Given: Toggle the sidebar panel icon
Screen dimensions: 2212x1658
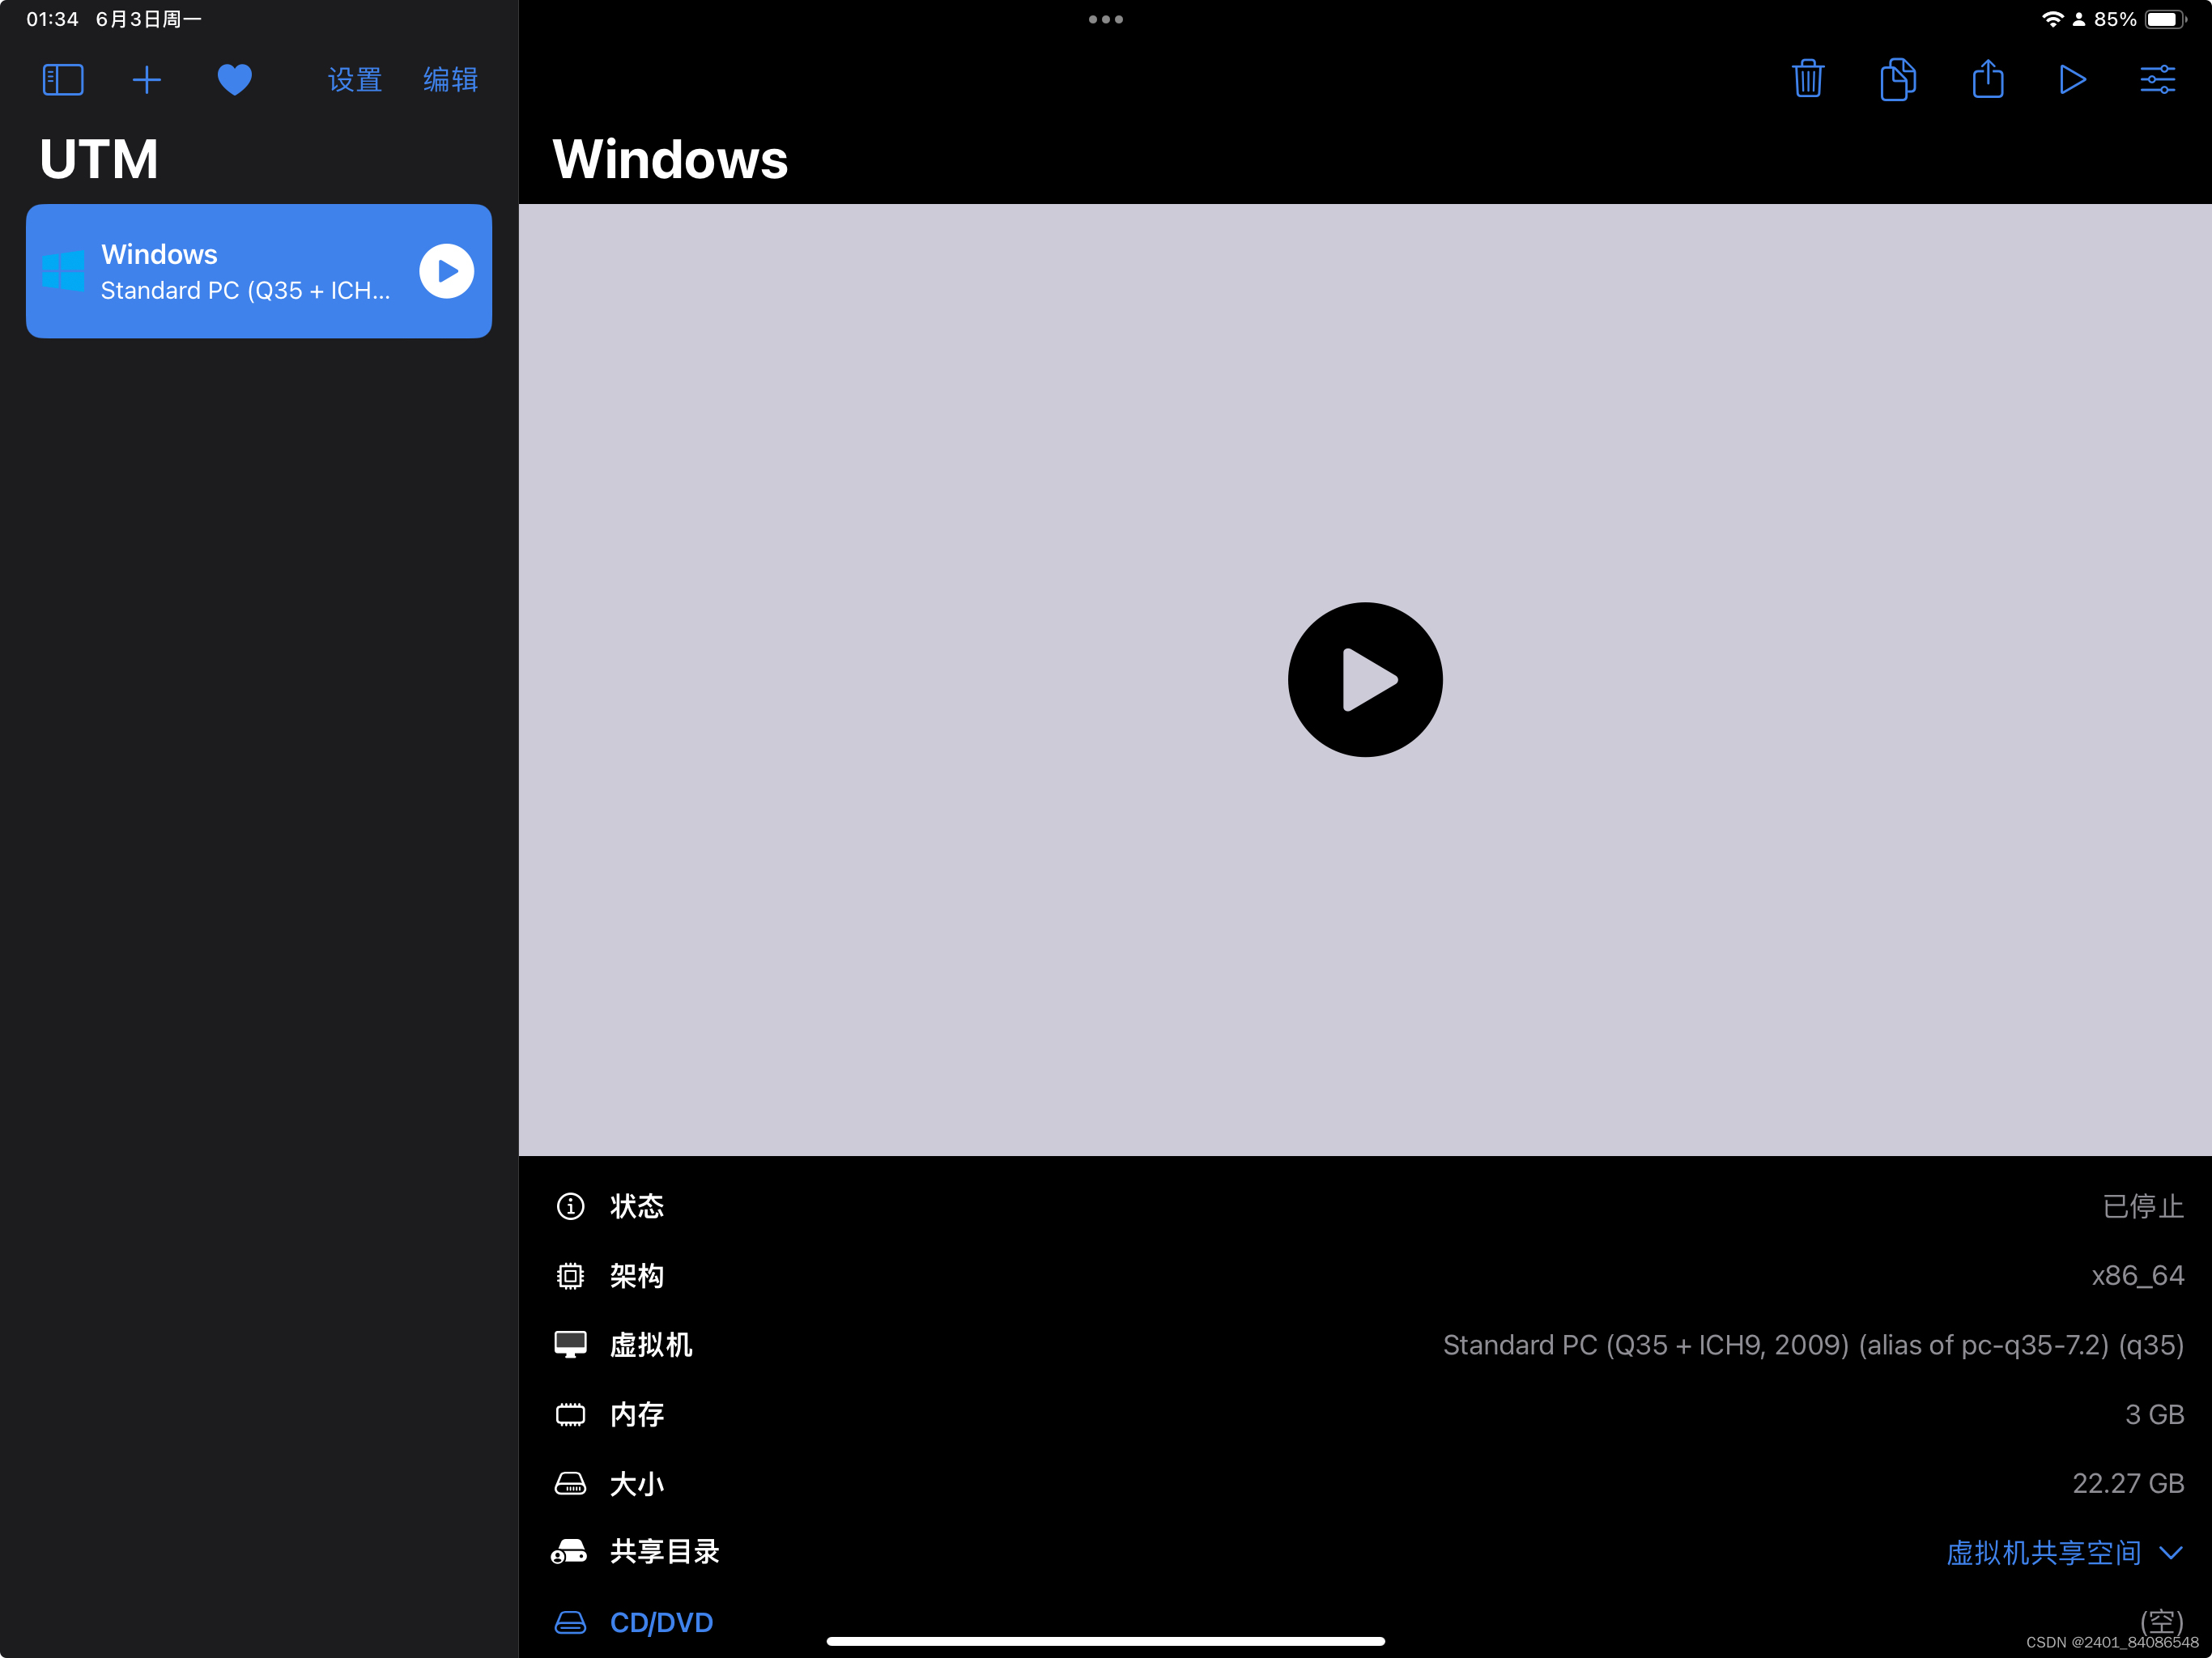Looking at the screenshot, I should pos(62,80).
